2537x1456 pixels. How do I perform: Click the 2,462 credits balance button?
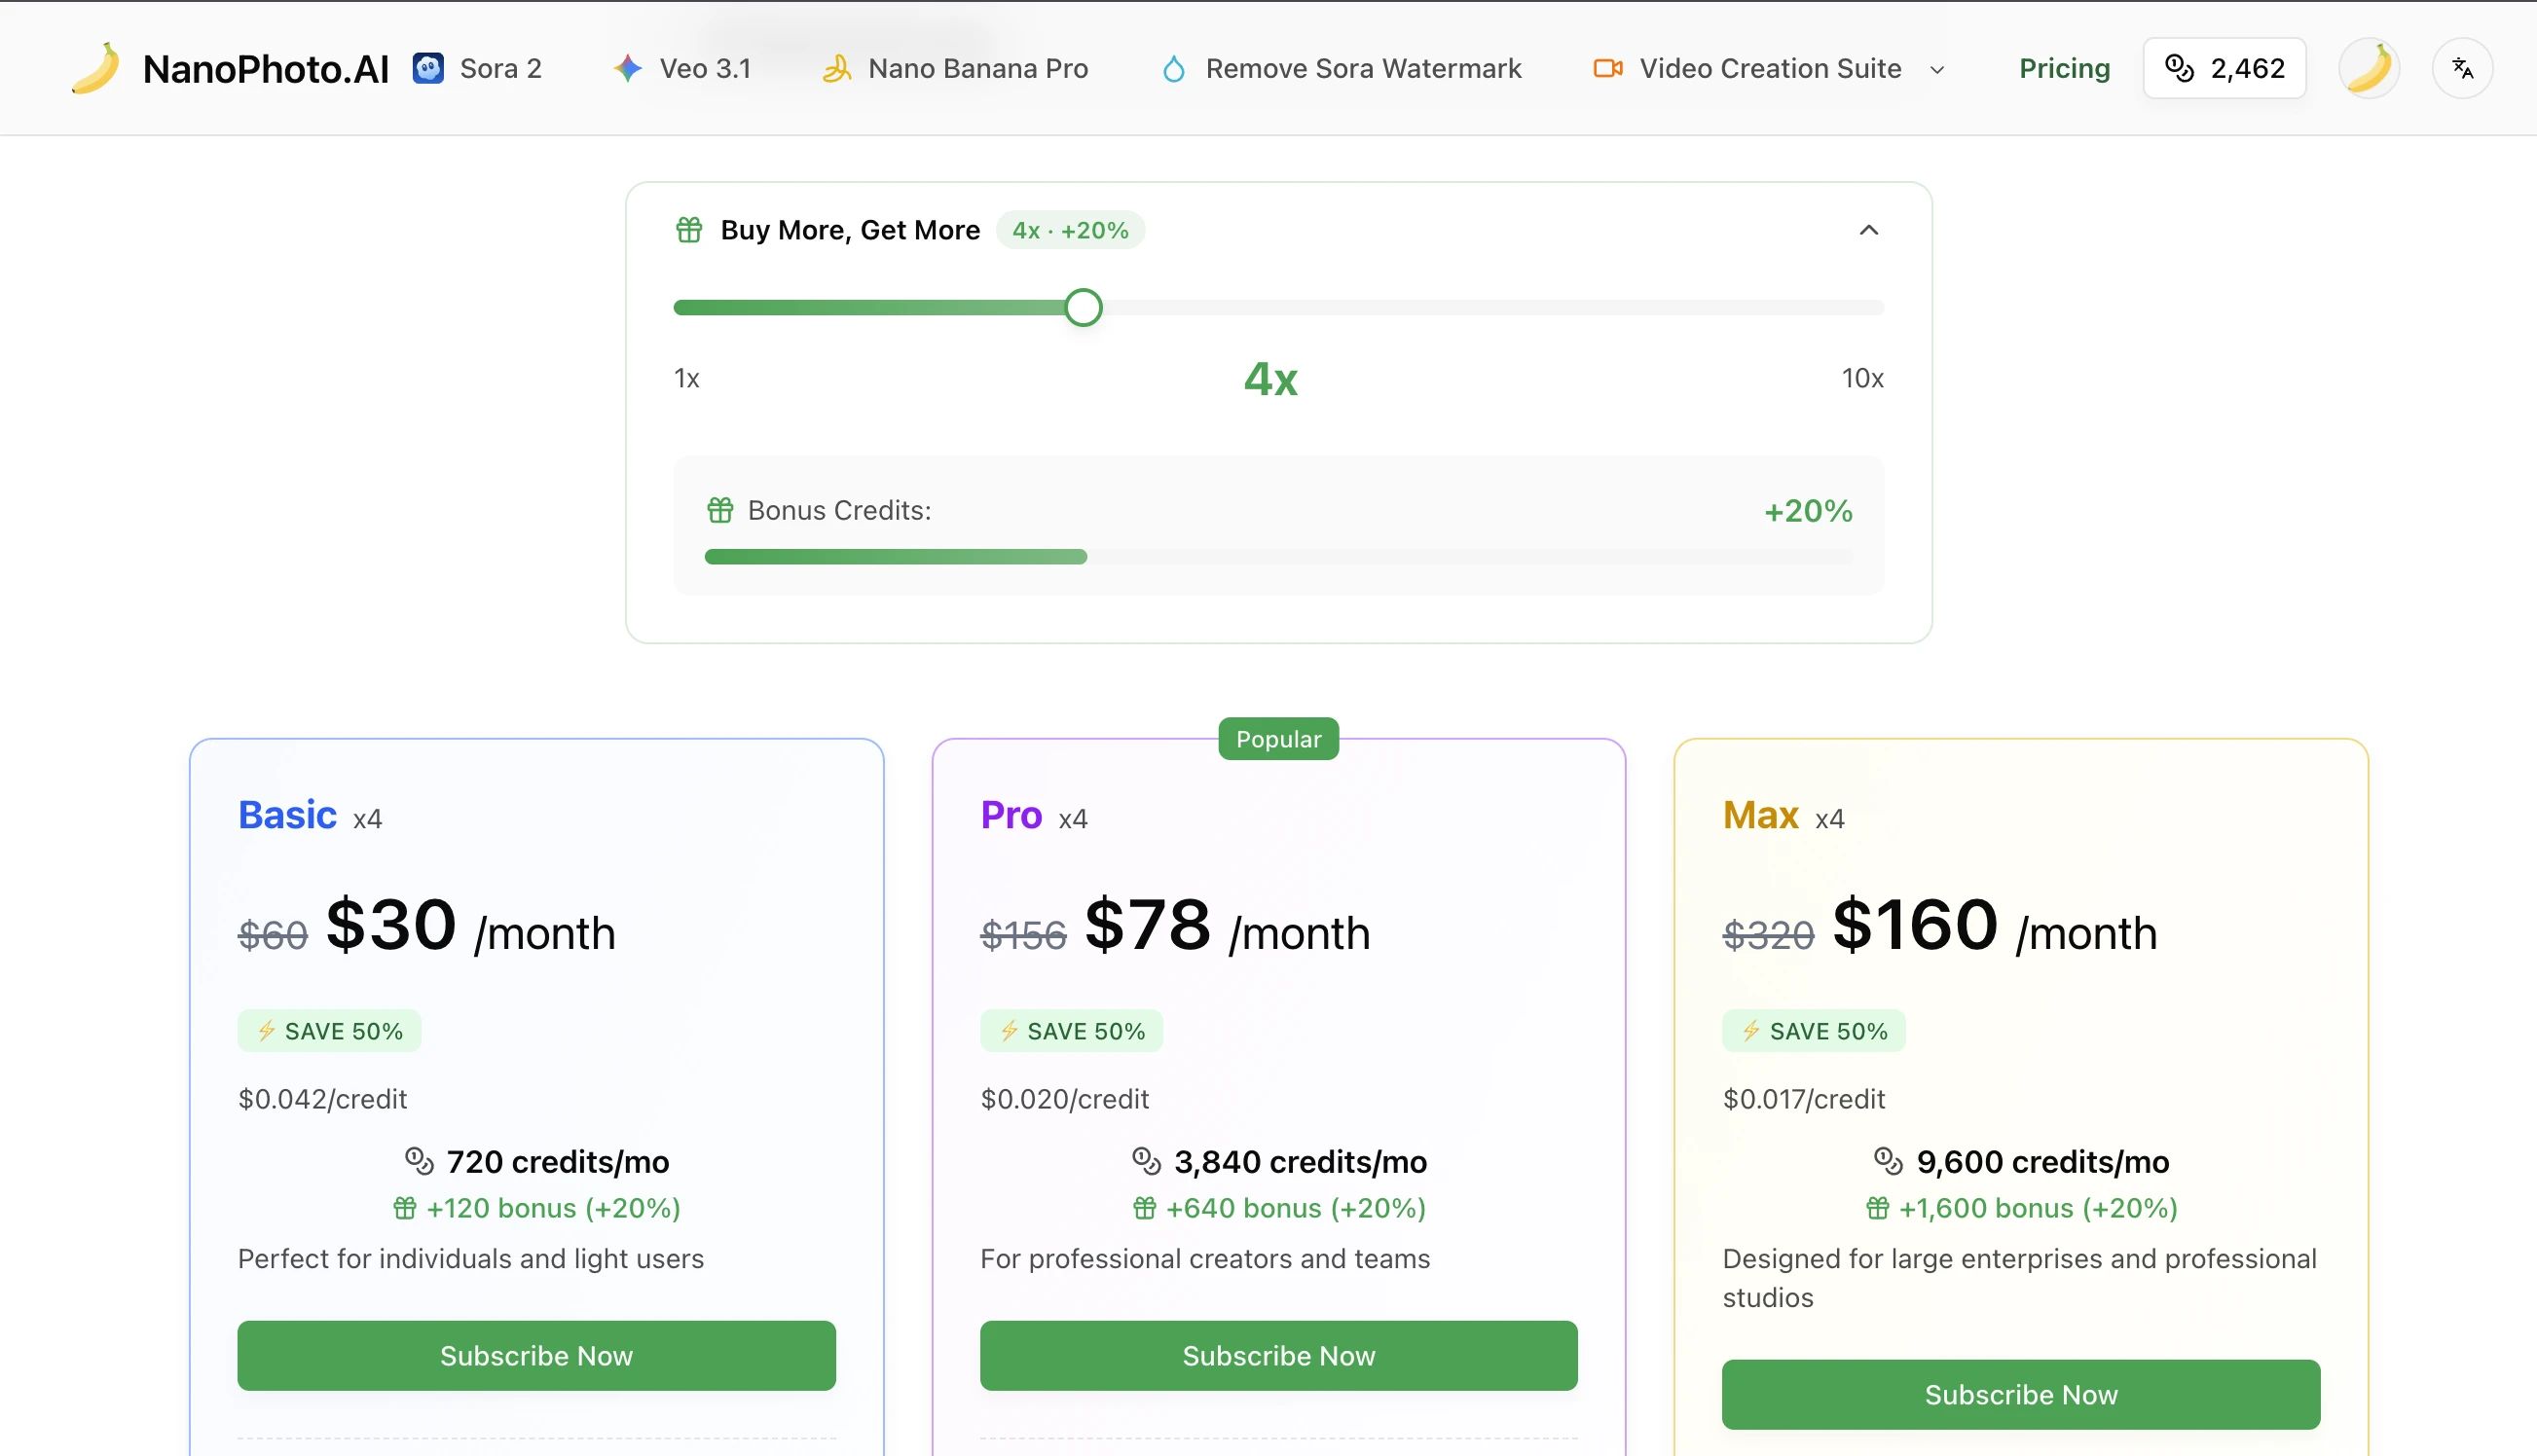(2224, 68)
